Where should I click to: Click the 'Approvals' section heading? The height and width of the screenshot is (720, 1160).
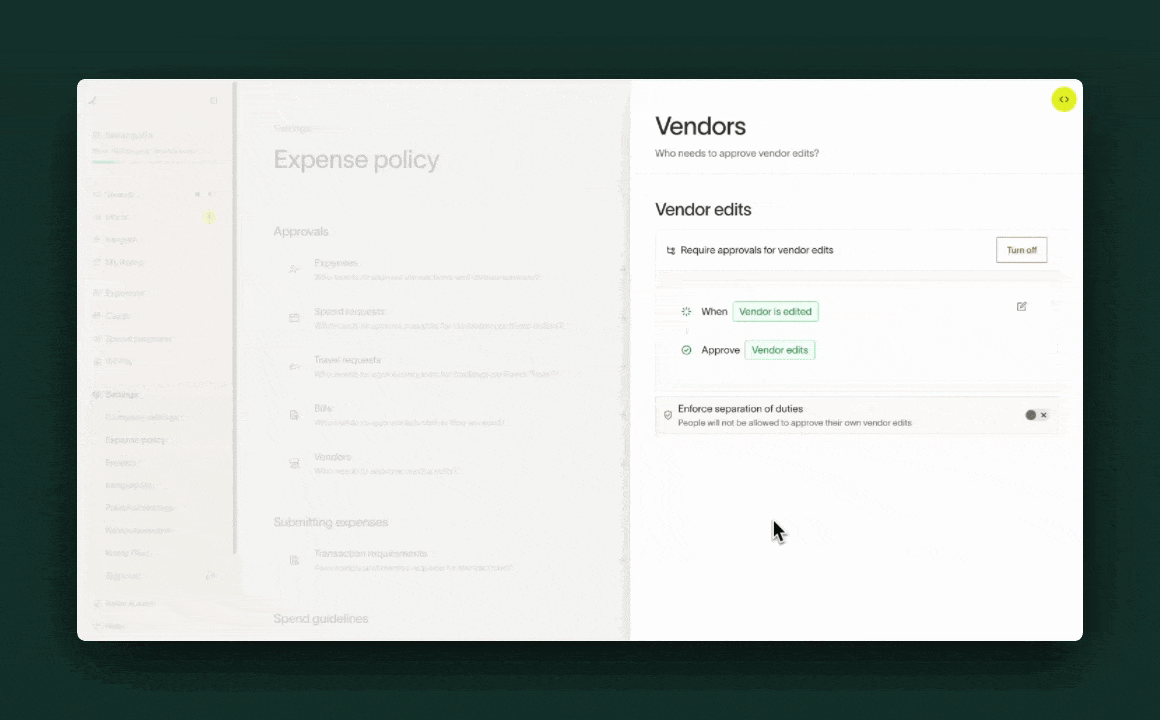tap(300, 232)
